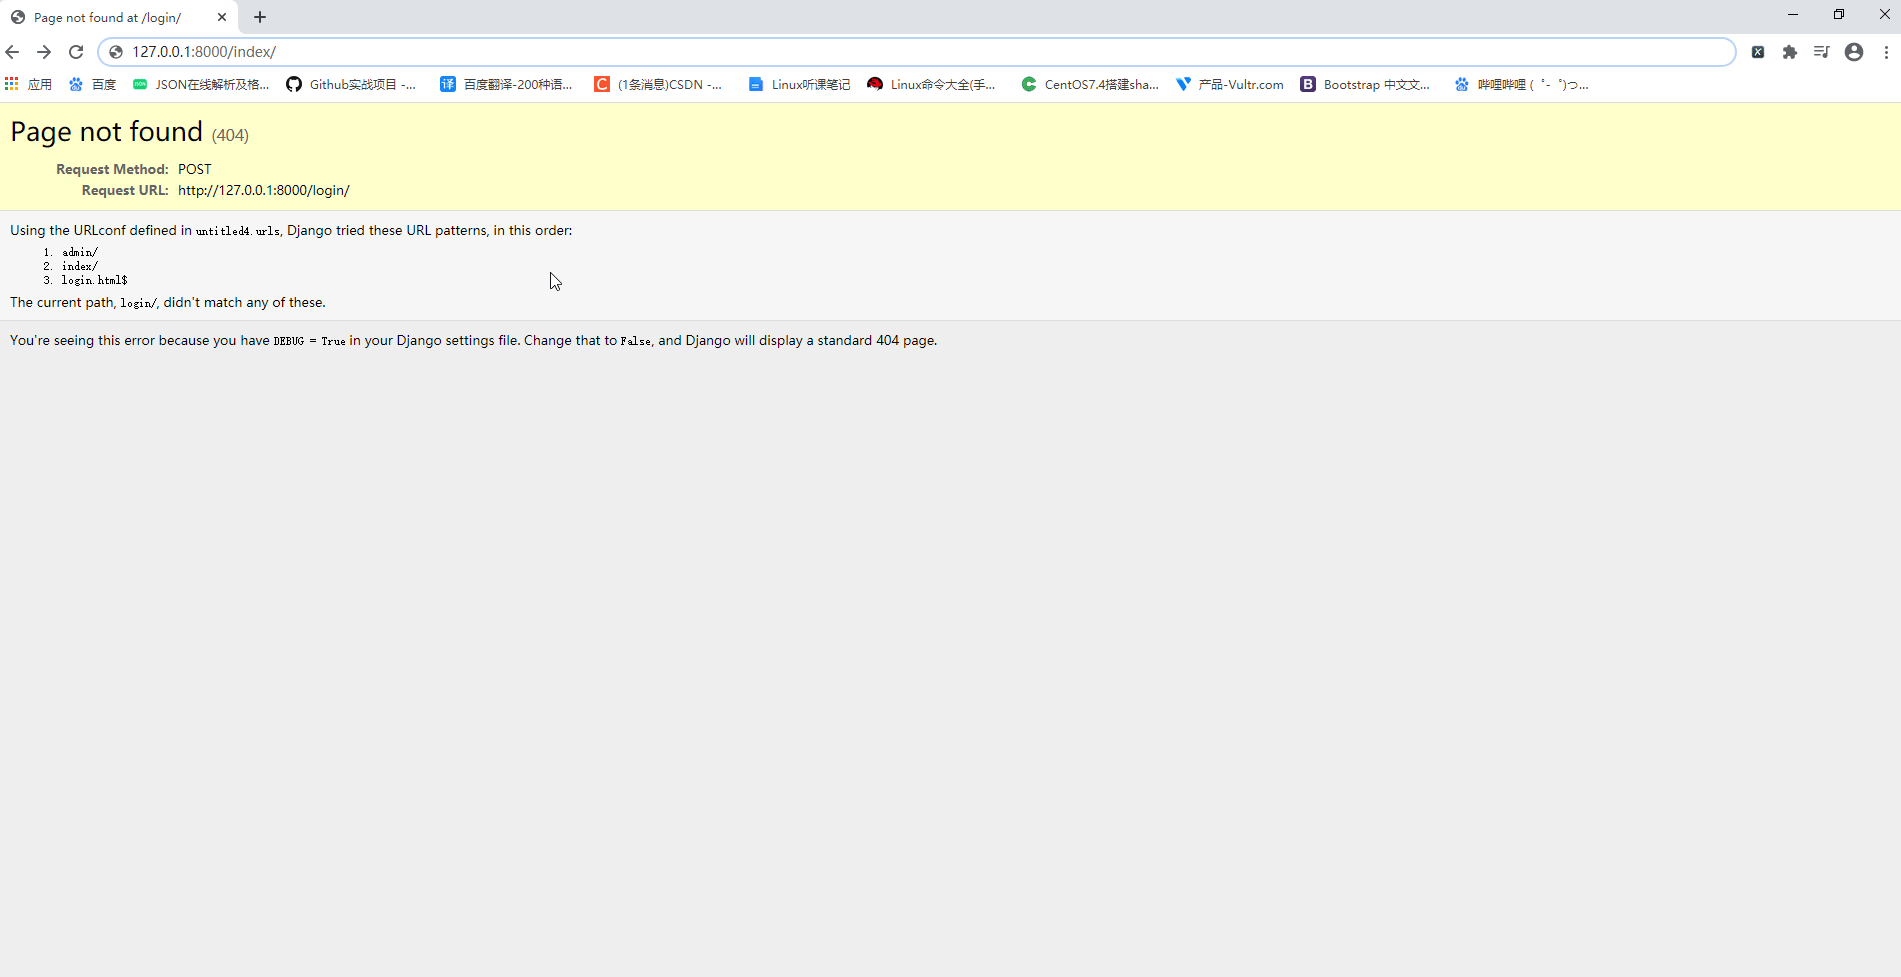Open the media control playlist icon
1901x977 pixels.
1822,52
